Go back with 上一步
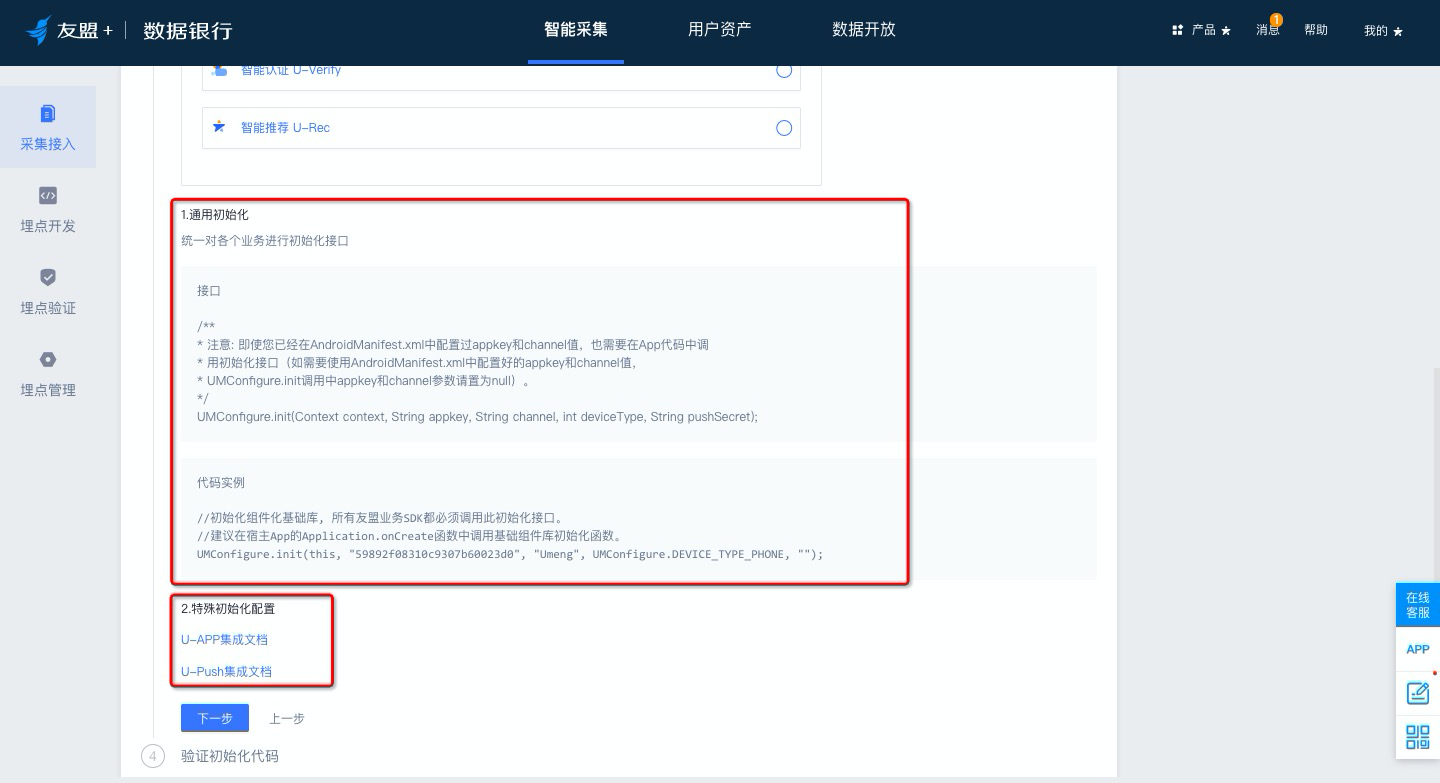Viewport: 1440px width, 783px height. 287,718
